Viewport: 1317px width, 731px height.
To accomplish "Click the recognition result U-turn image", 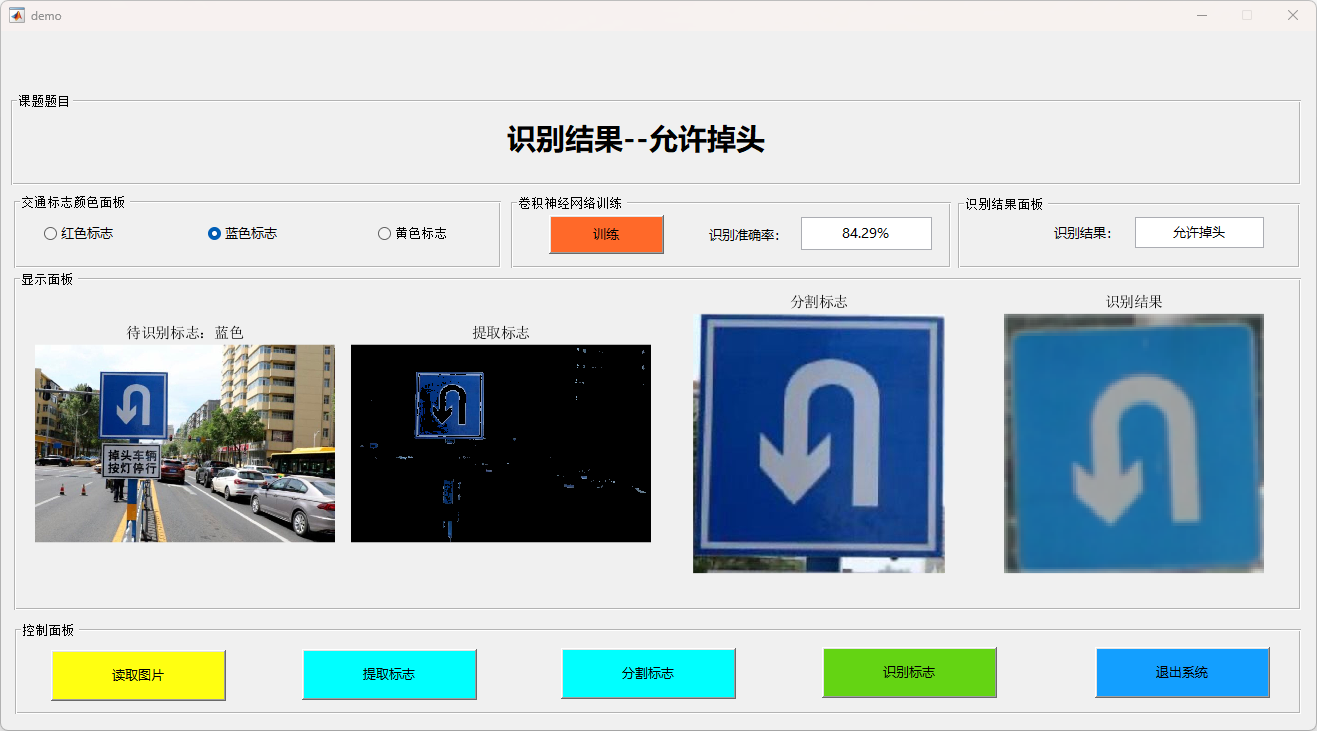I will click(x=1133, y=443).
